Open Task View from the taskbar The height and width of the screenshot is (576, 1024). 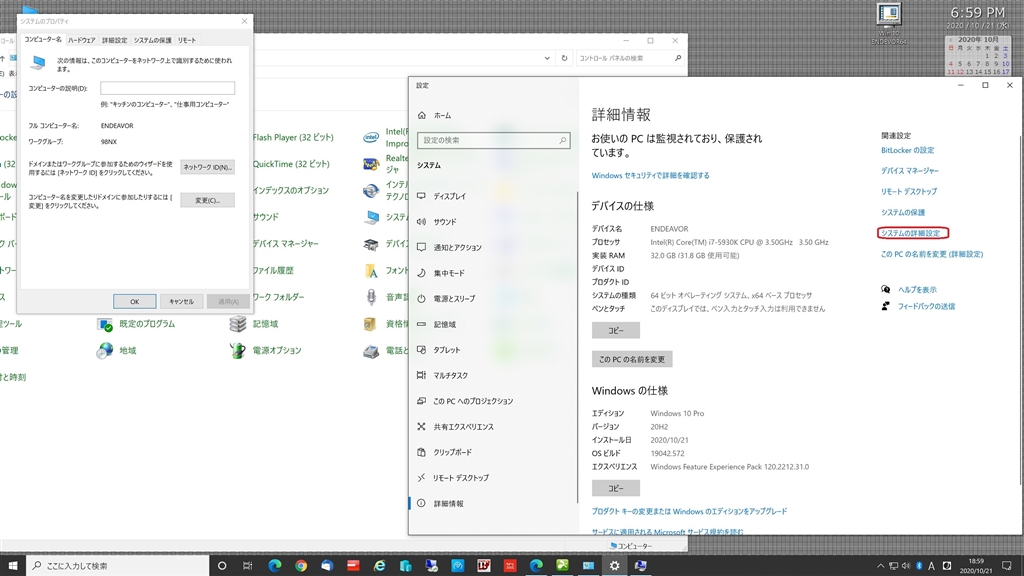pos(248,566)
